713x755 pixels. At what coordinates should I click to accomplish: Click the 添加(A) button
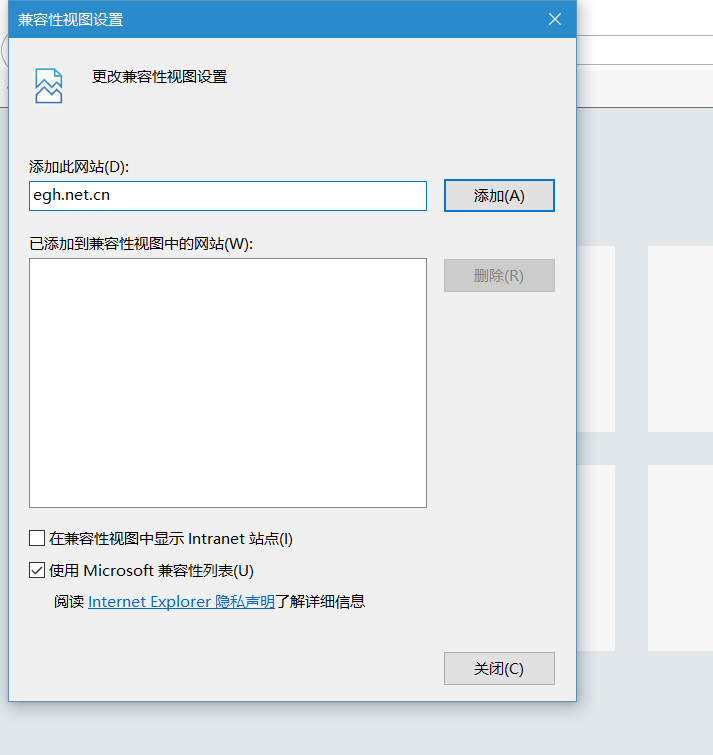point(499,195)
